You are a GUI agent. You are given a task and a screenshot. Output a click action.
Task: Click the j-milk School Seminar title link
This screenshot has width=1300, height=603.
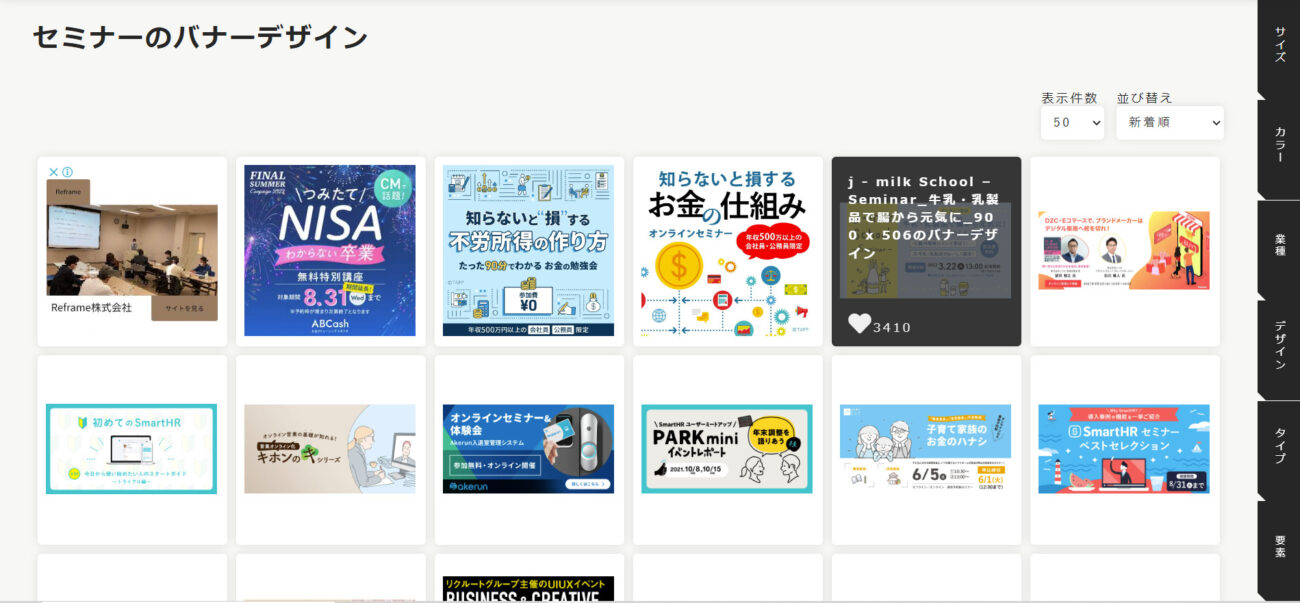click(x=923, y=217)
